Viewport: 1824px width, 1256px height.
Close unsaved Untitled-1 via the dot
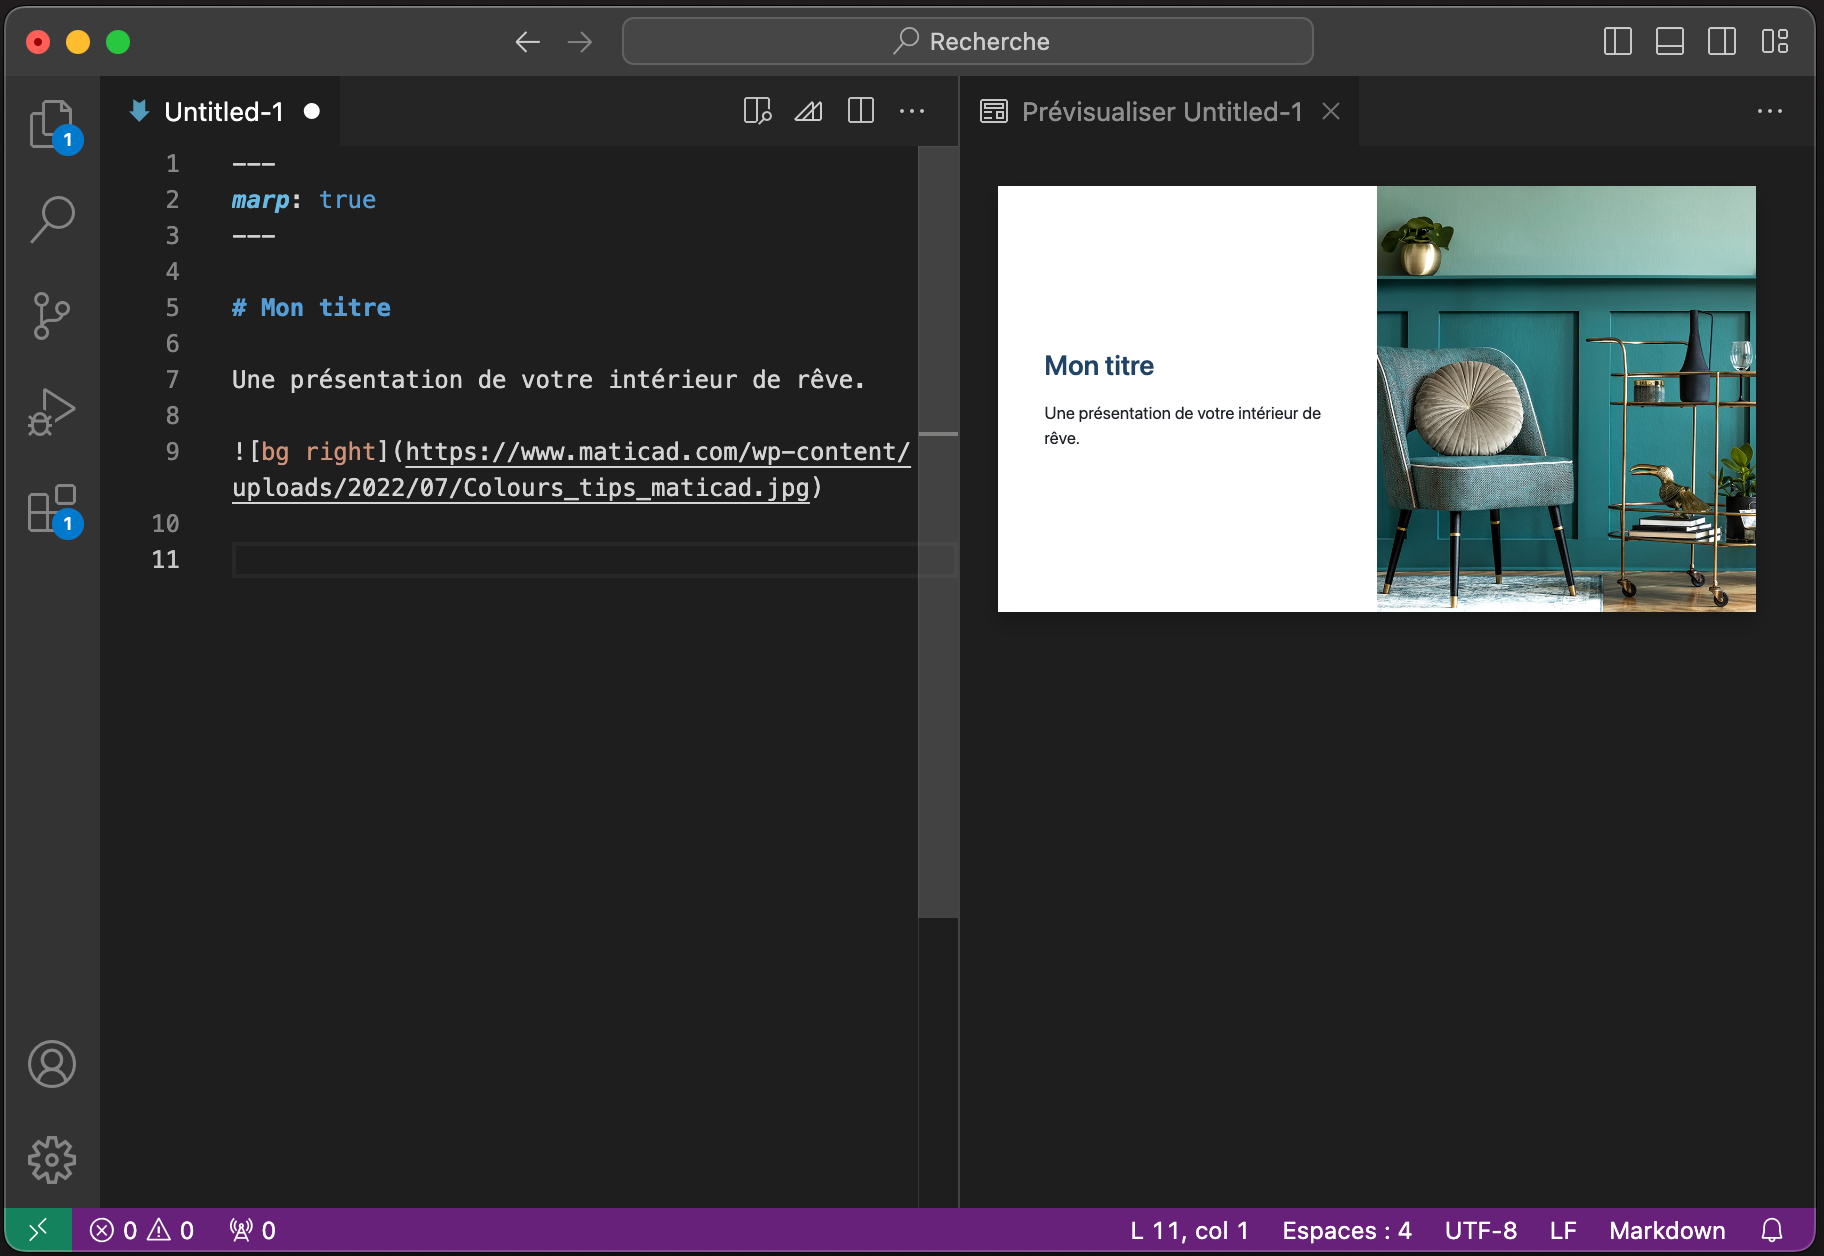(x=312, y=111)
